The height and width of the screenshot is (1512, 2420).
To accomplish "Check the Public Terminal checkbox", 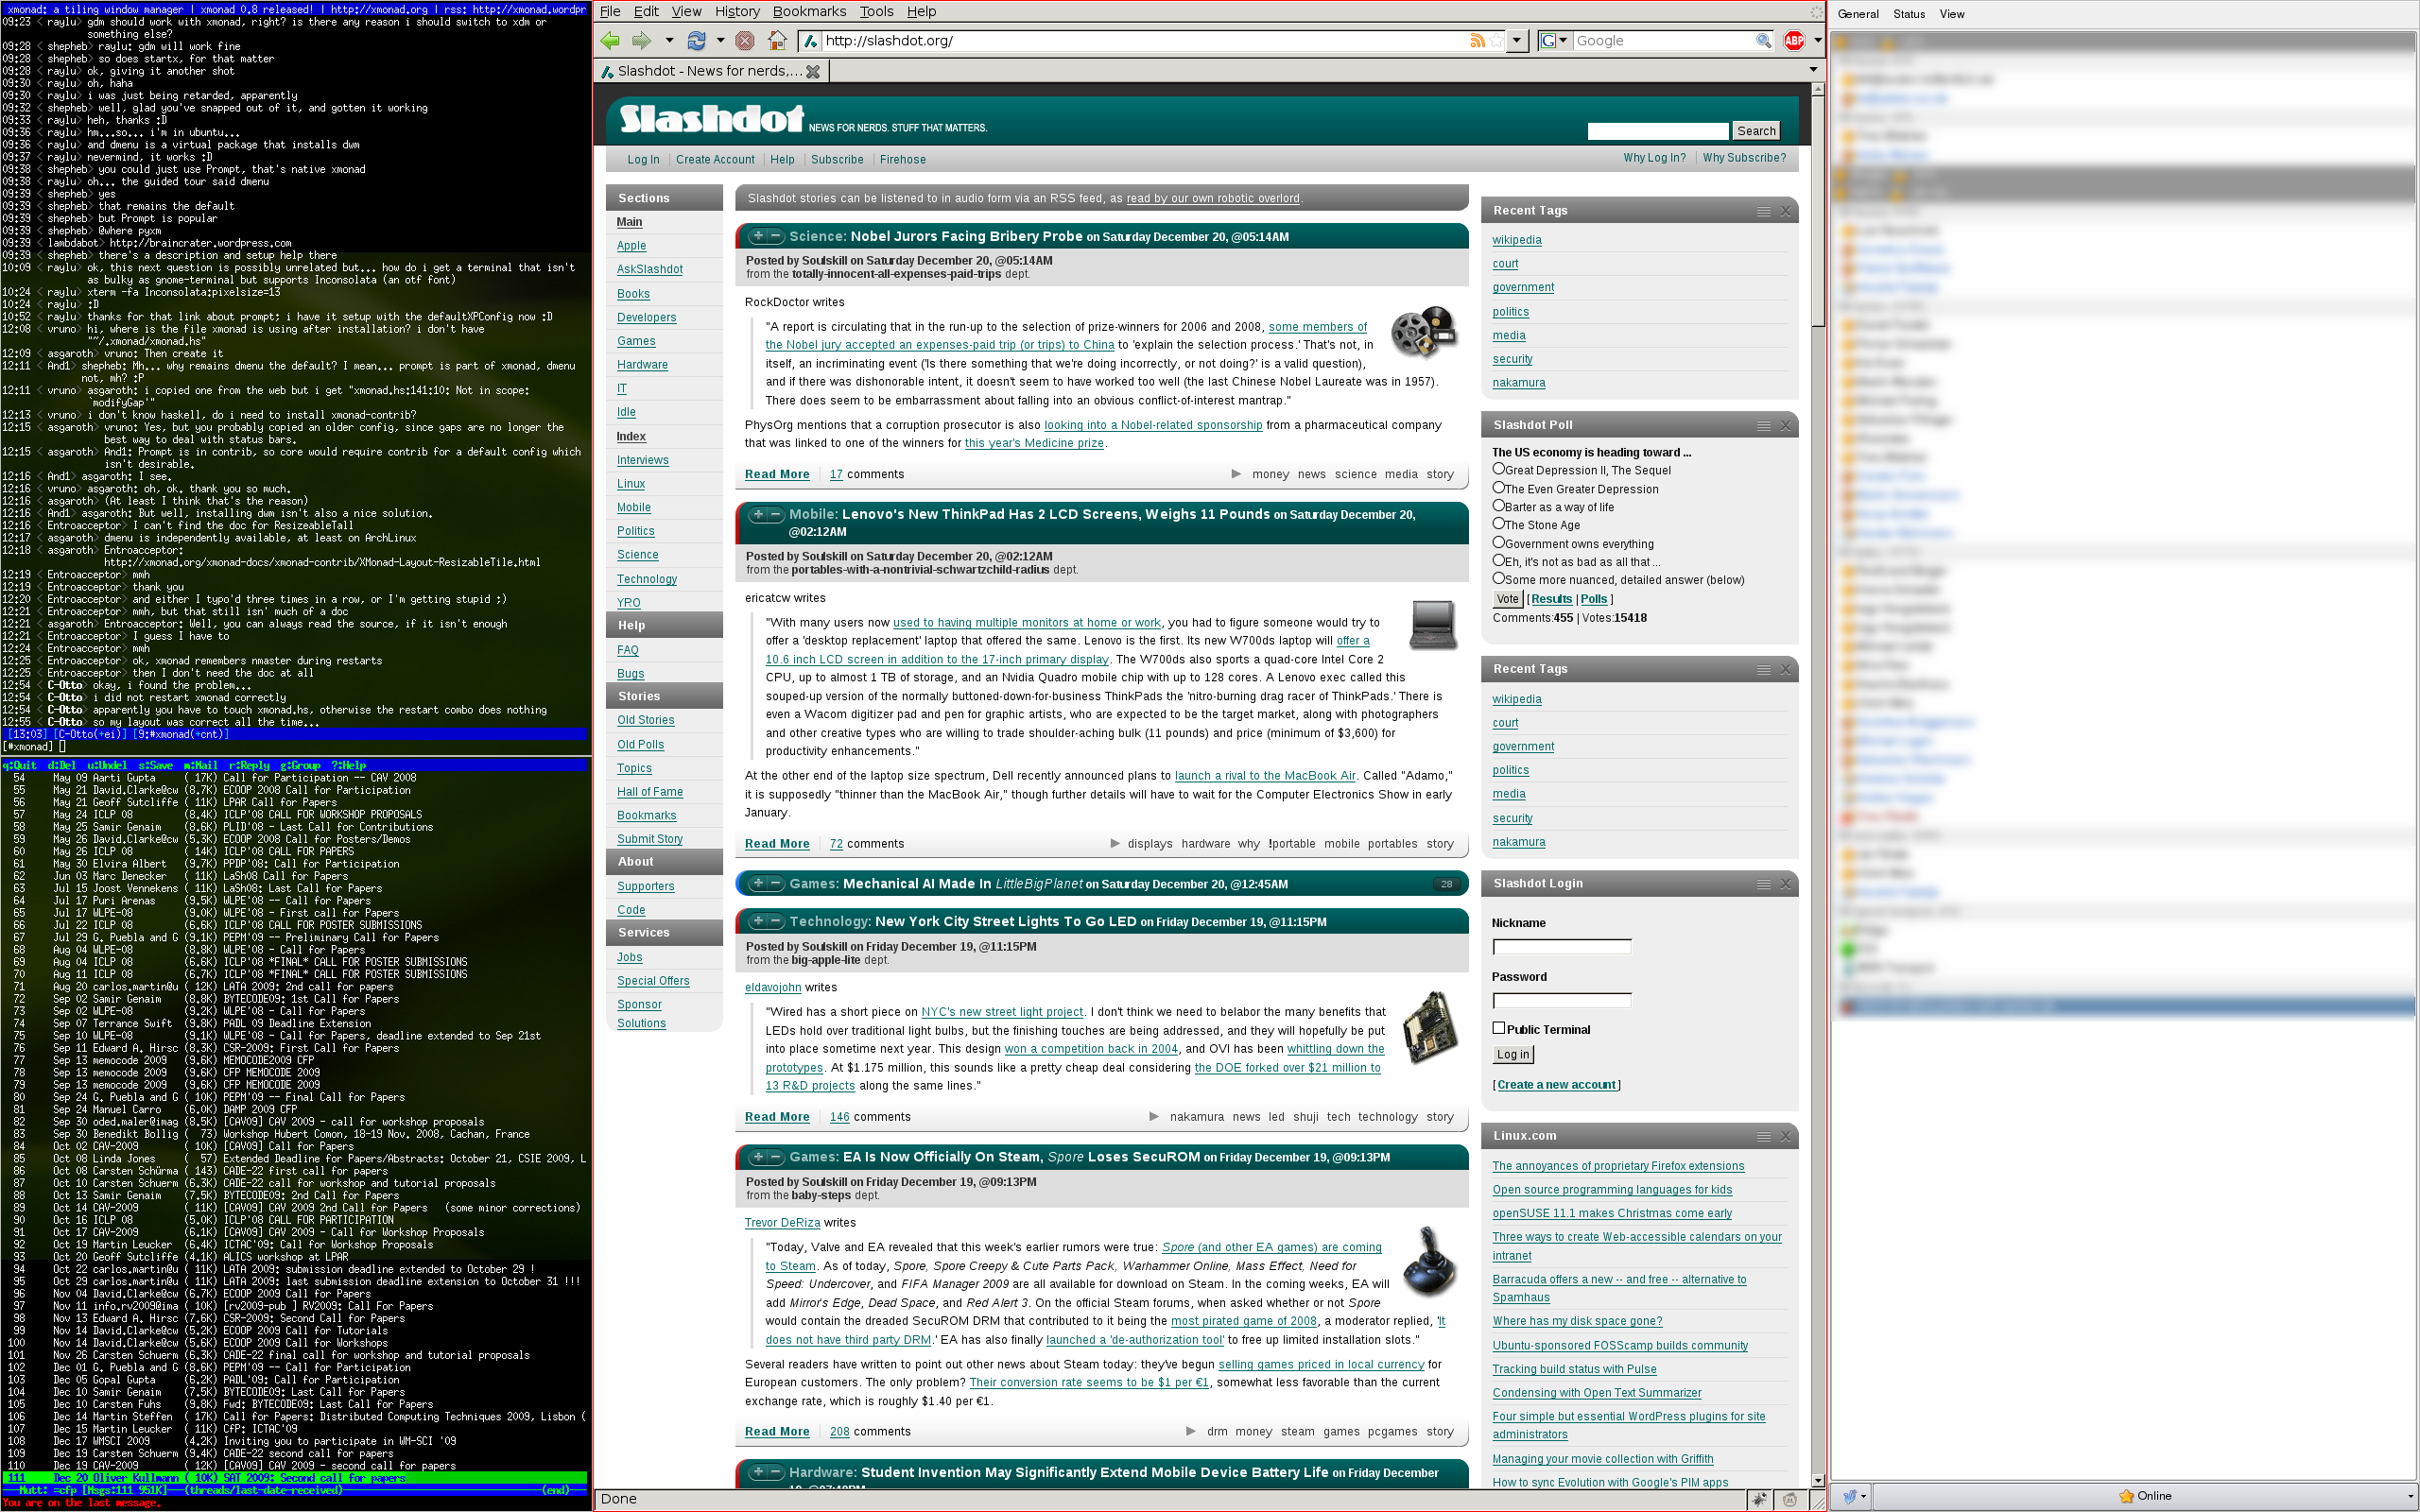I will 1499,1028.
